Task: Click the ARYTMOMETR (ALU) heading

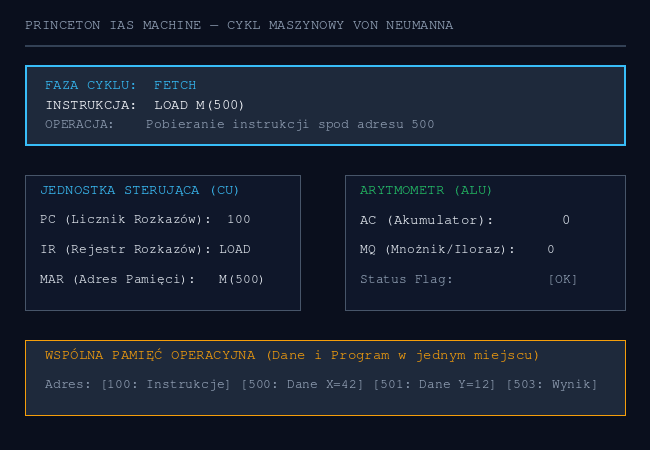Action: [x=426, y=190]
